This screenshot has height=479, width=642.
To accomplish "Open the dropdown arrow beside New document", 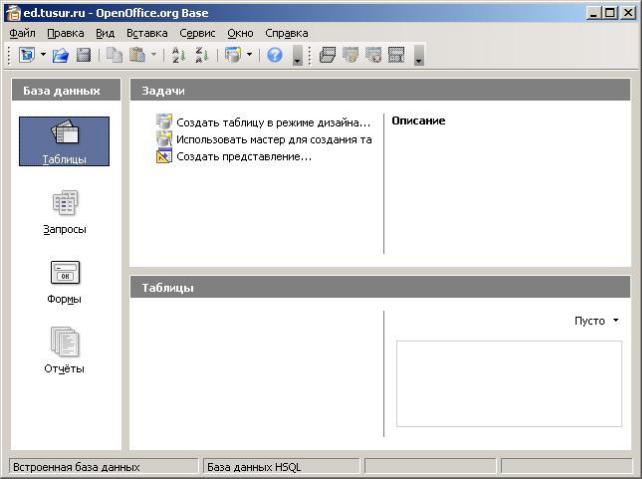I will tap(43, 54).
